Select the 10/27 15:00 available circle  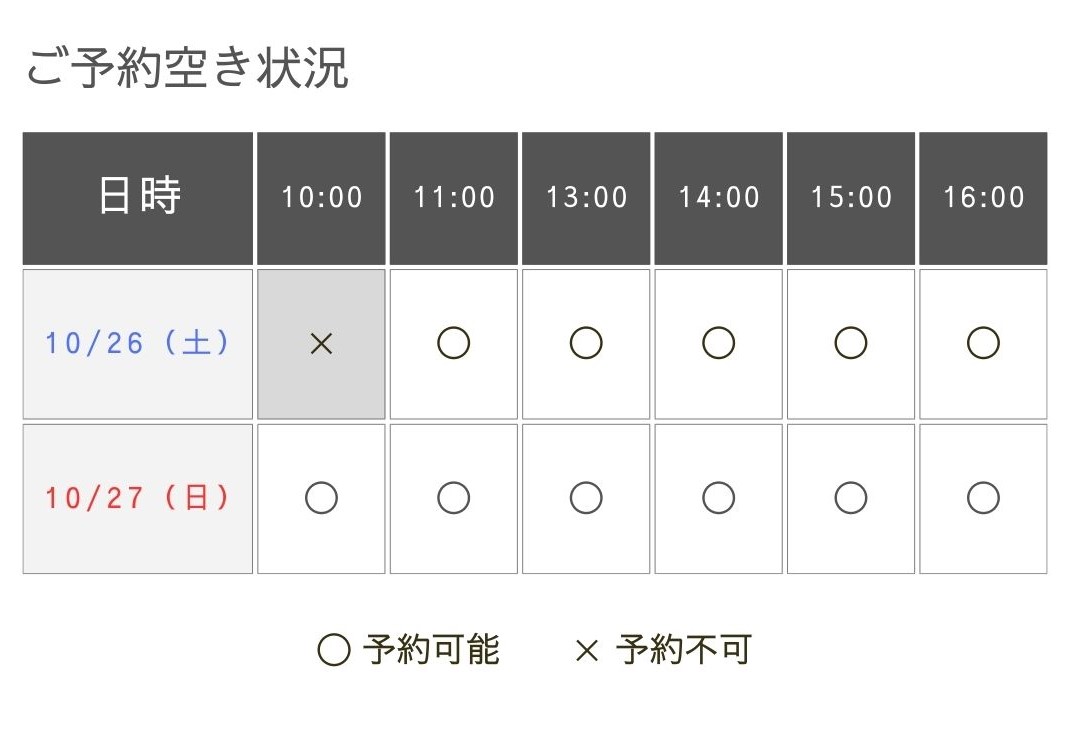click(x=850, y=498)
